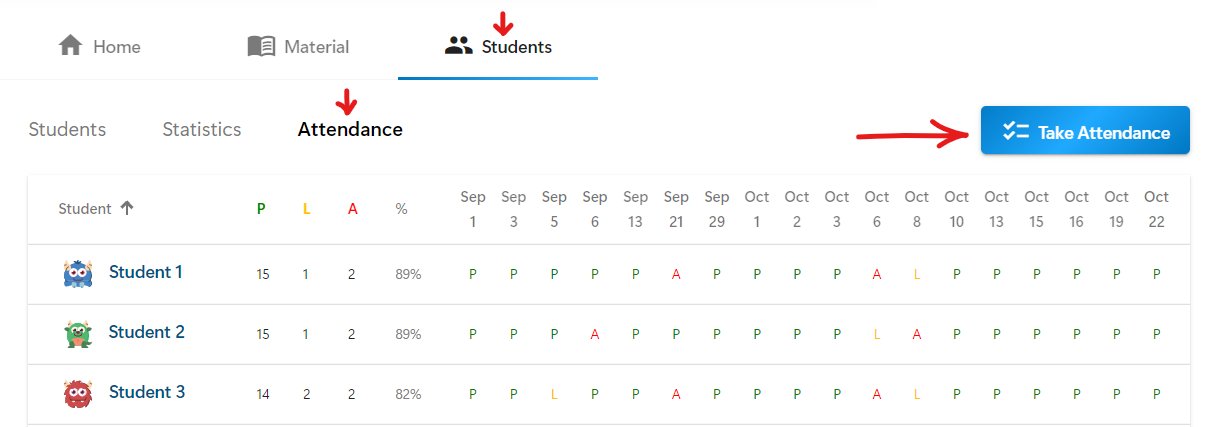Viewport: 1213px width, 427px height.
Task: Sort by the yellow L column header
Action: tap(307, 208)
